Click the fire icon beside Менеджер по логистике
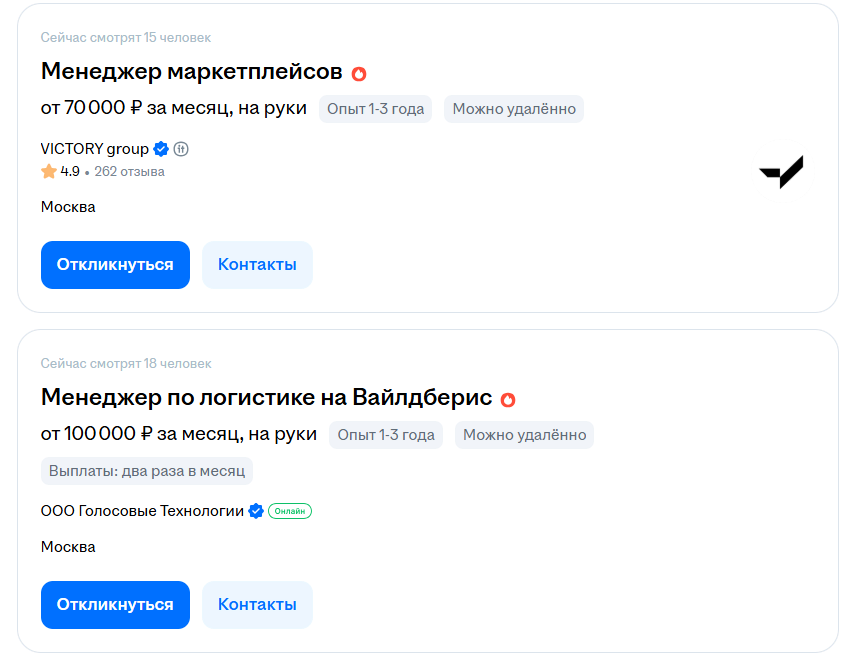 point(508,399)
